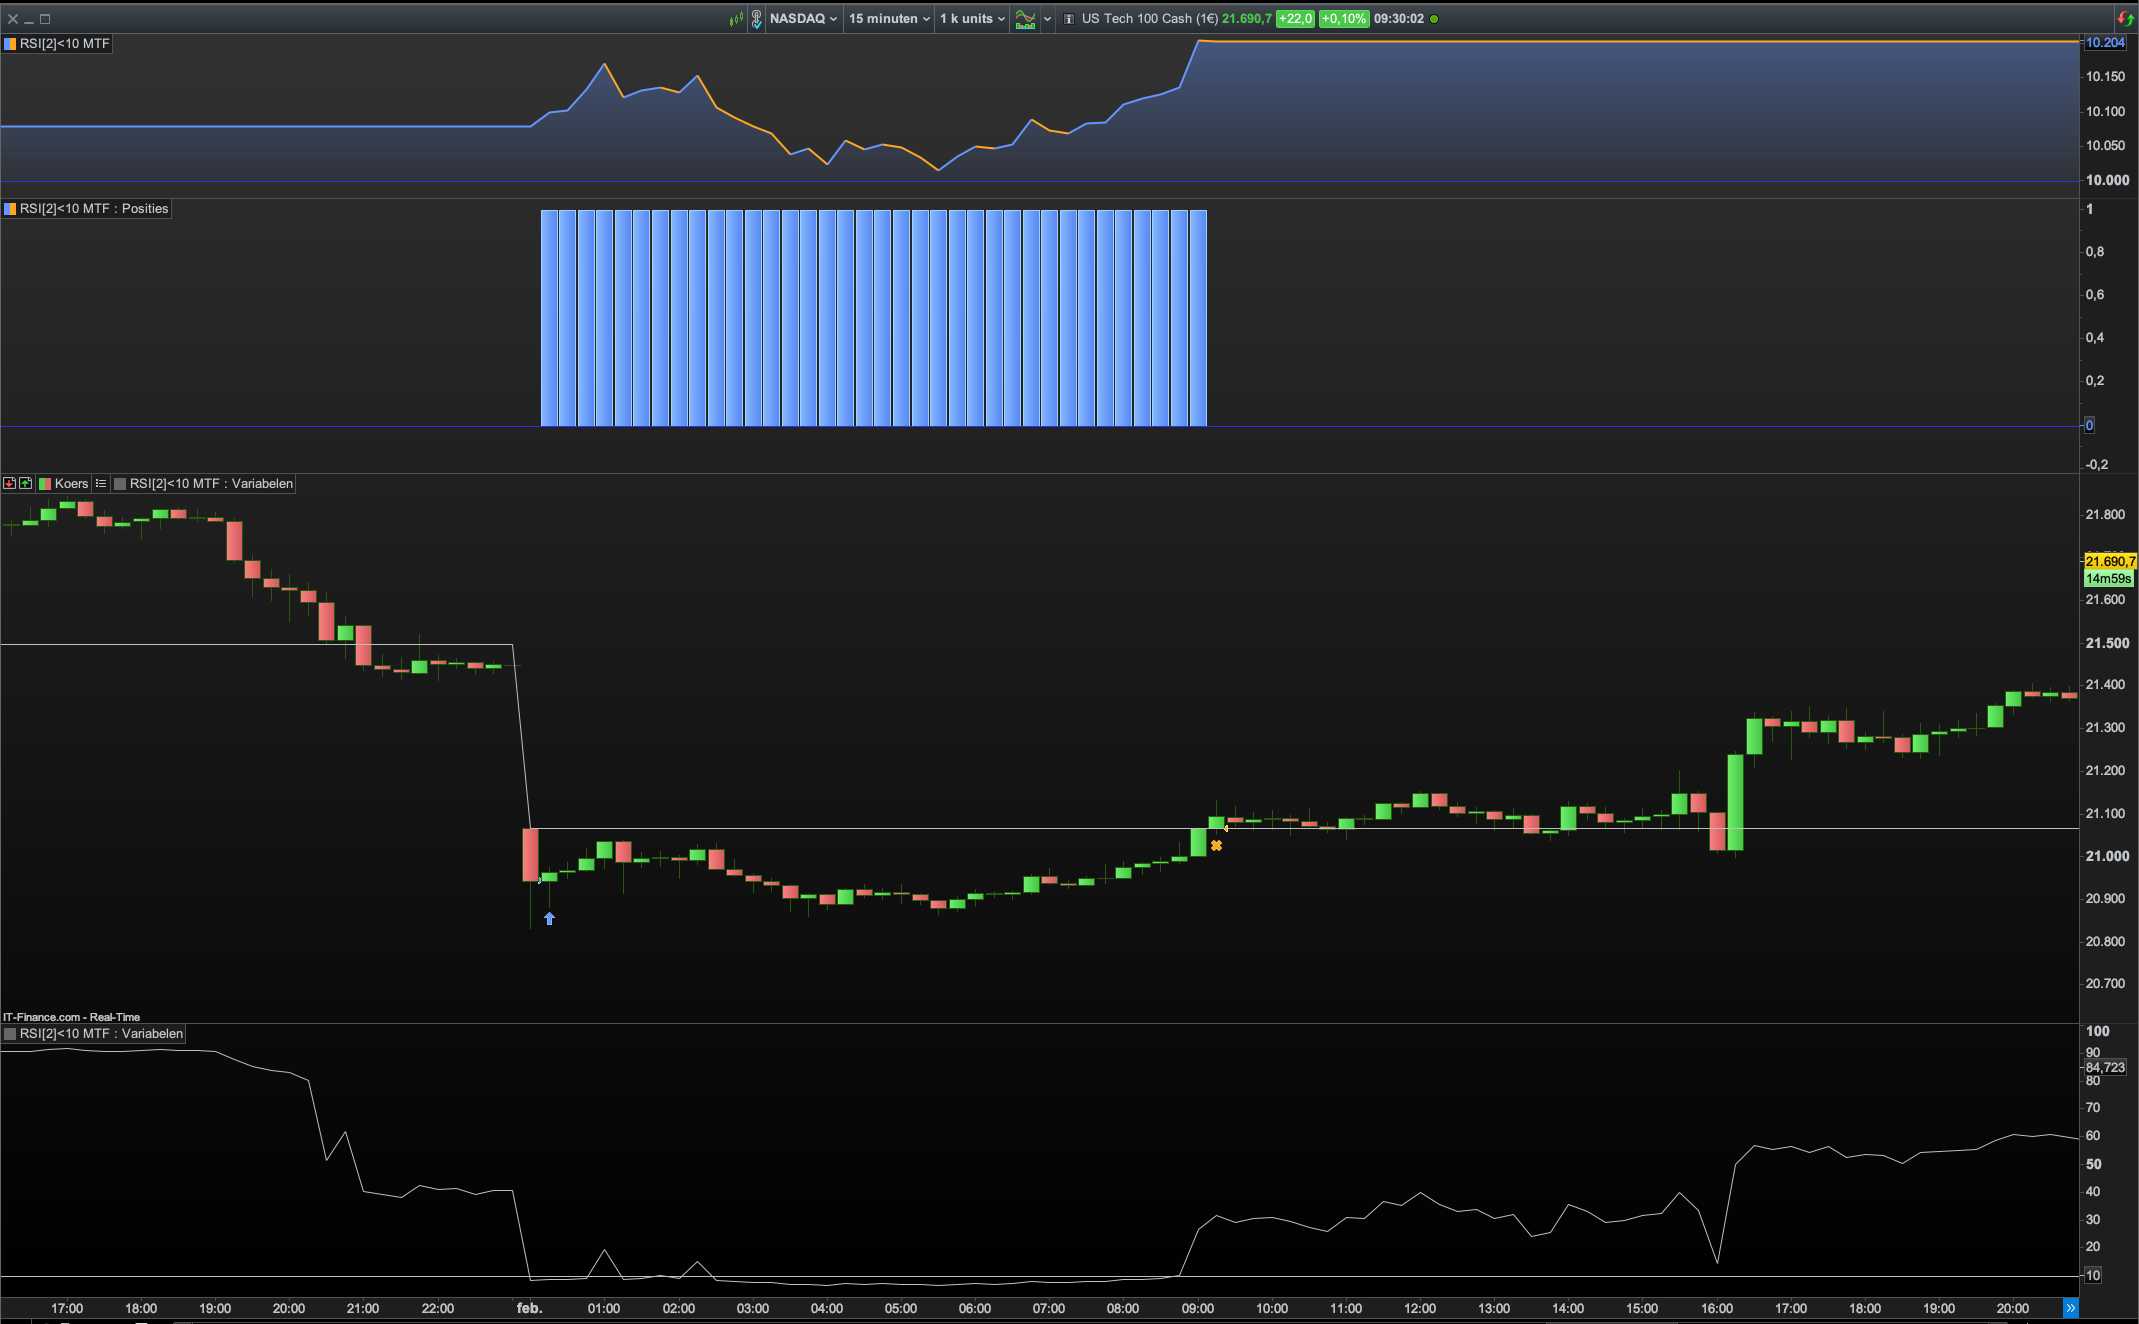
Task: Click the RSI[2]<10 MTF : Posities label
Action: click(94, 209)
